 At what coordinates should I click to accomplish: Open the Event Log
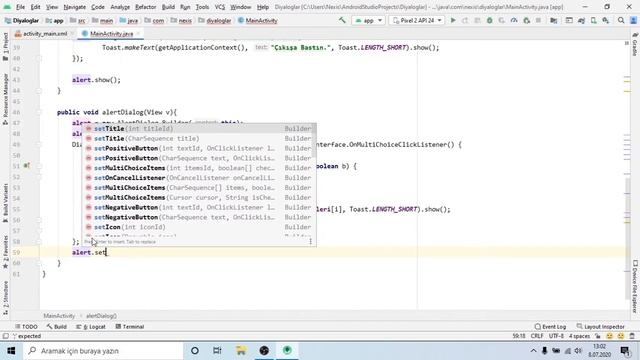(550, 327)
